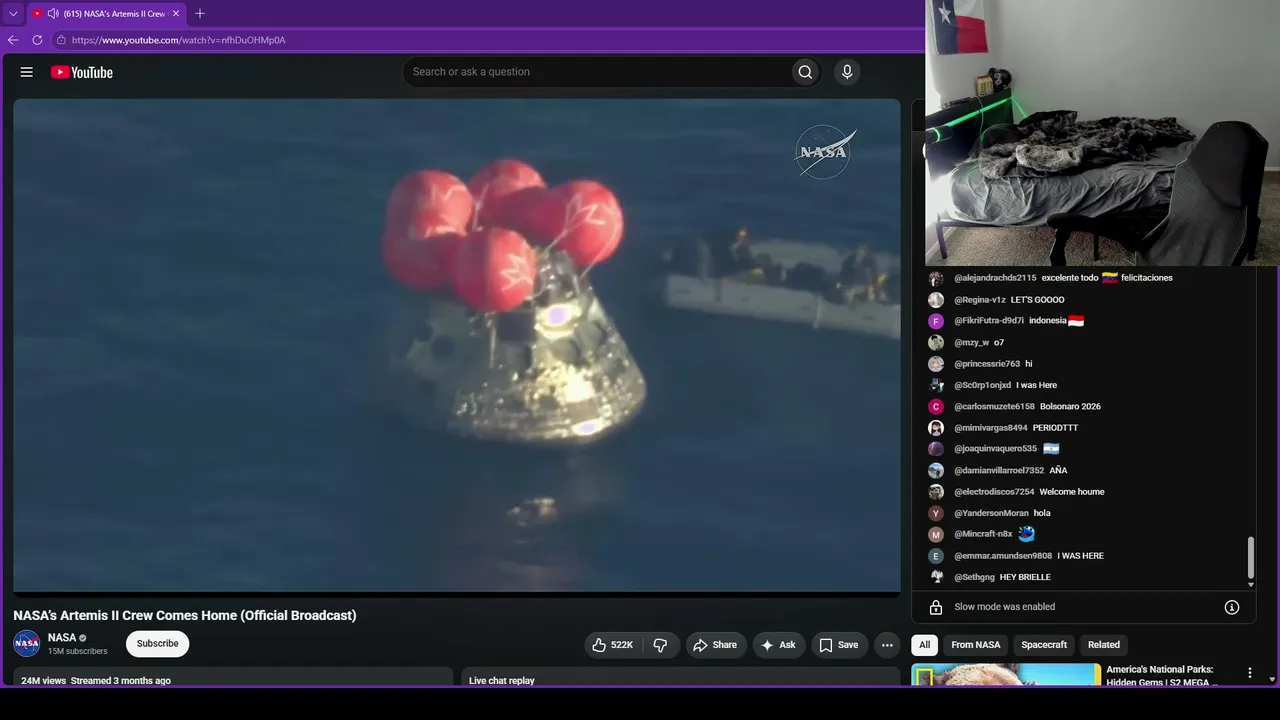Click avatar of @carlosmuzete6158

[x=936, y=407]
